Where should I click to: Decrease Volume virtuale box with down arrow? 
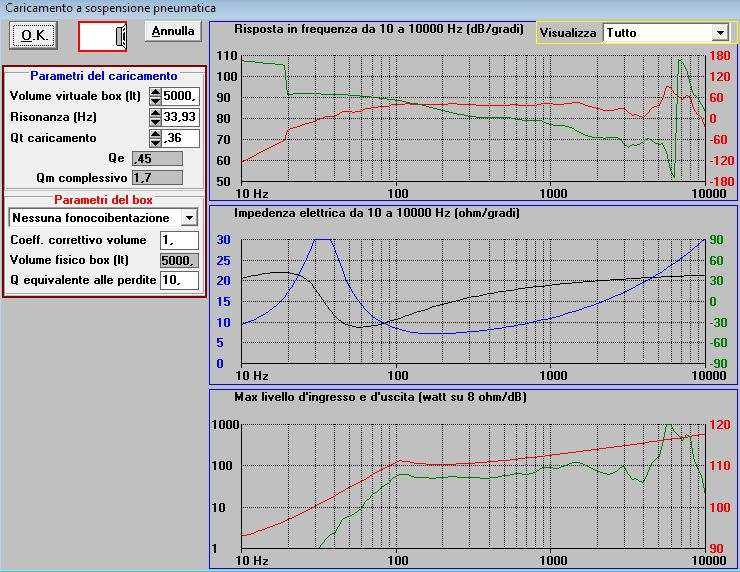pyautogui.click(x=155, y=101)
